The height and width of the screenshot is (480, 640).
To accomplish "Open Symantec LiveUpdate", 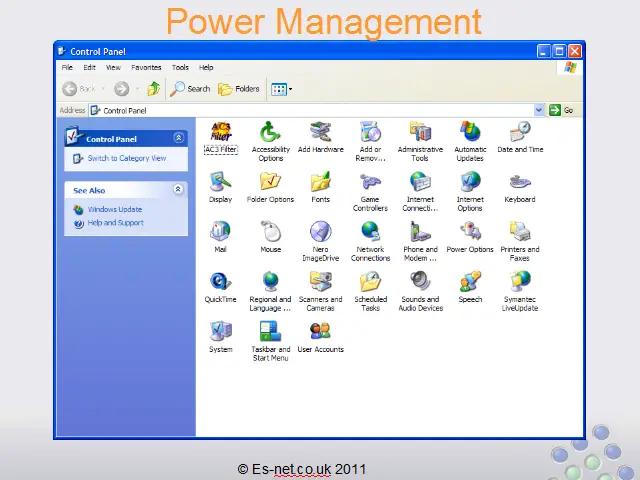I will pos(520,291).
